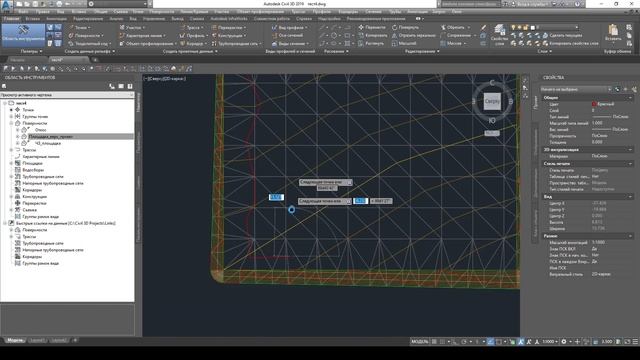Collapse the Стиль печати properties section

tap(630, 164)
